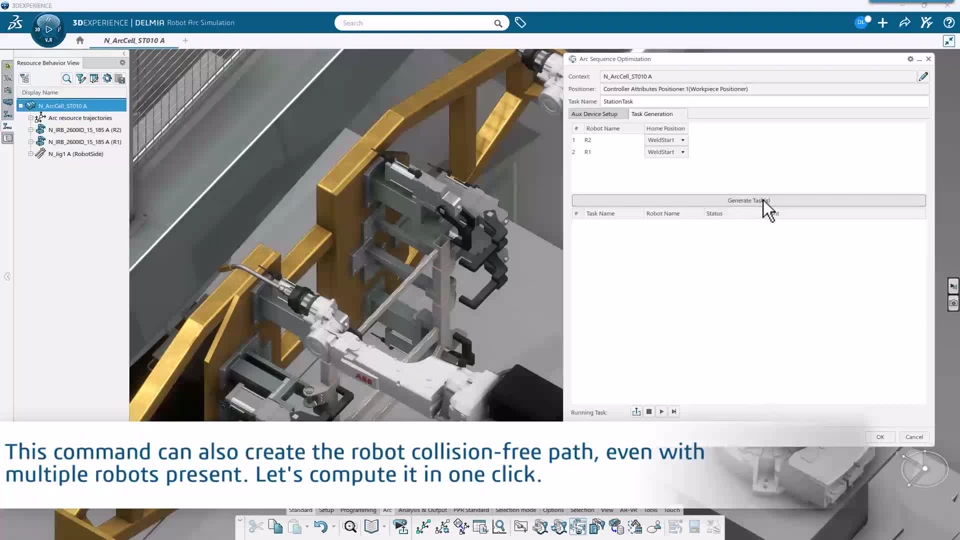Screen dimensions: 960x540
Task: Expand the N_Jig1 A (RobotSide) node
Action: click(x=31, y=154)
